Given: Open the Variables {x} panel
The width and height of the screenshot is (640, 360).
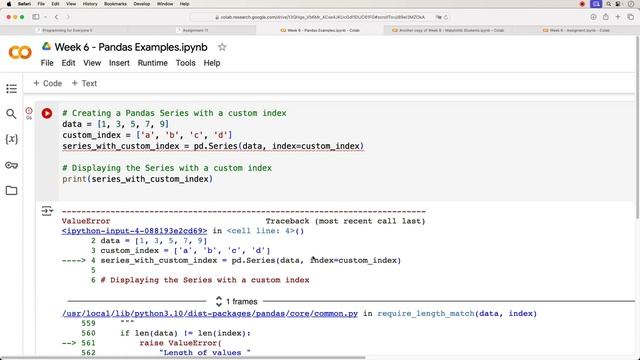Looking at the screenshot, I should click(11, 139).
